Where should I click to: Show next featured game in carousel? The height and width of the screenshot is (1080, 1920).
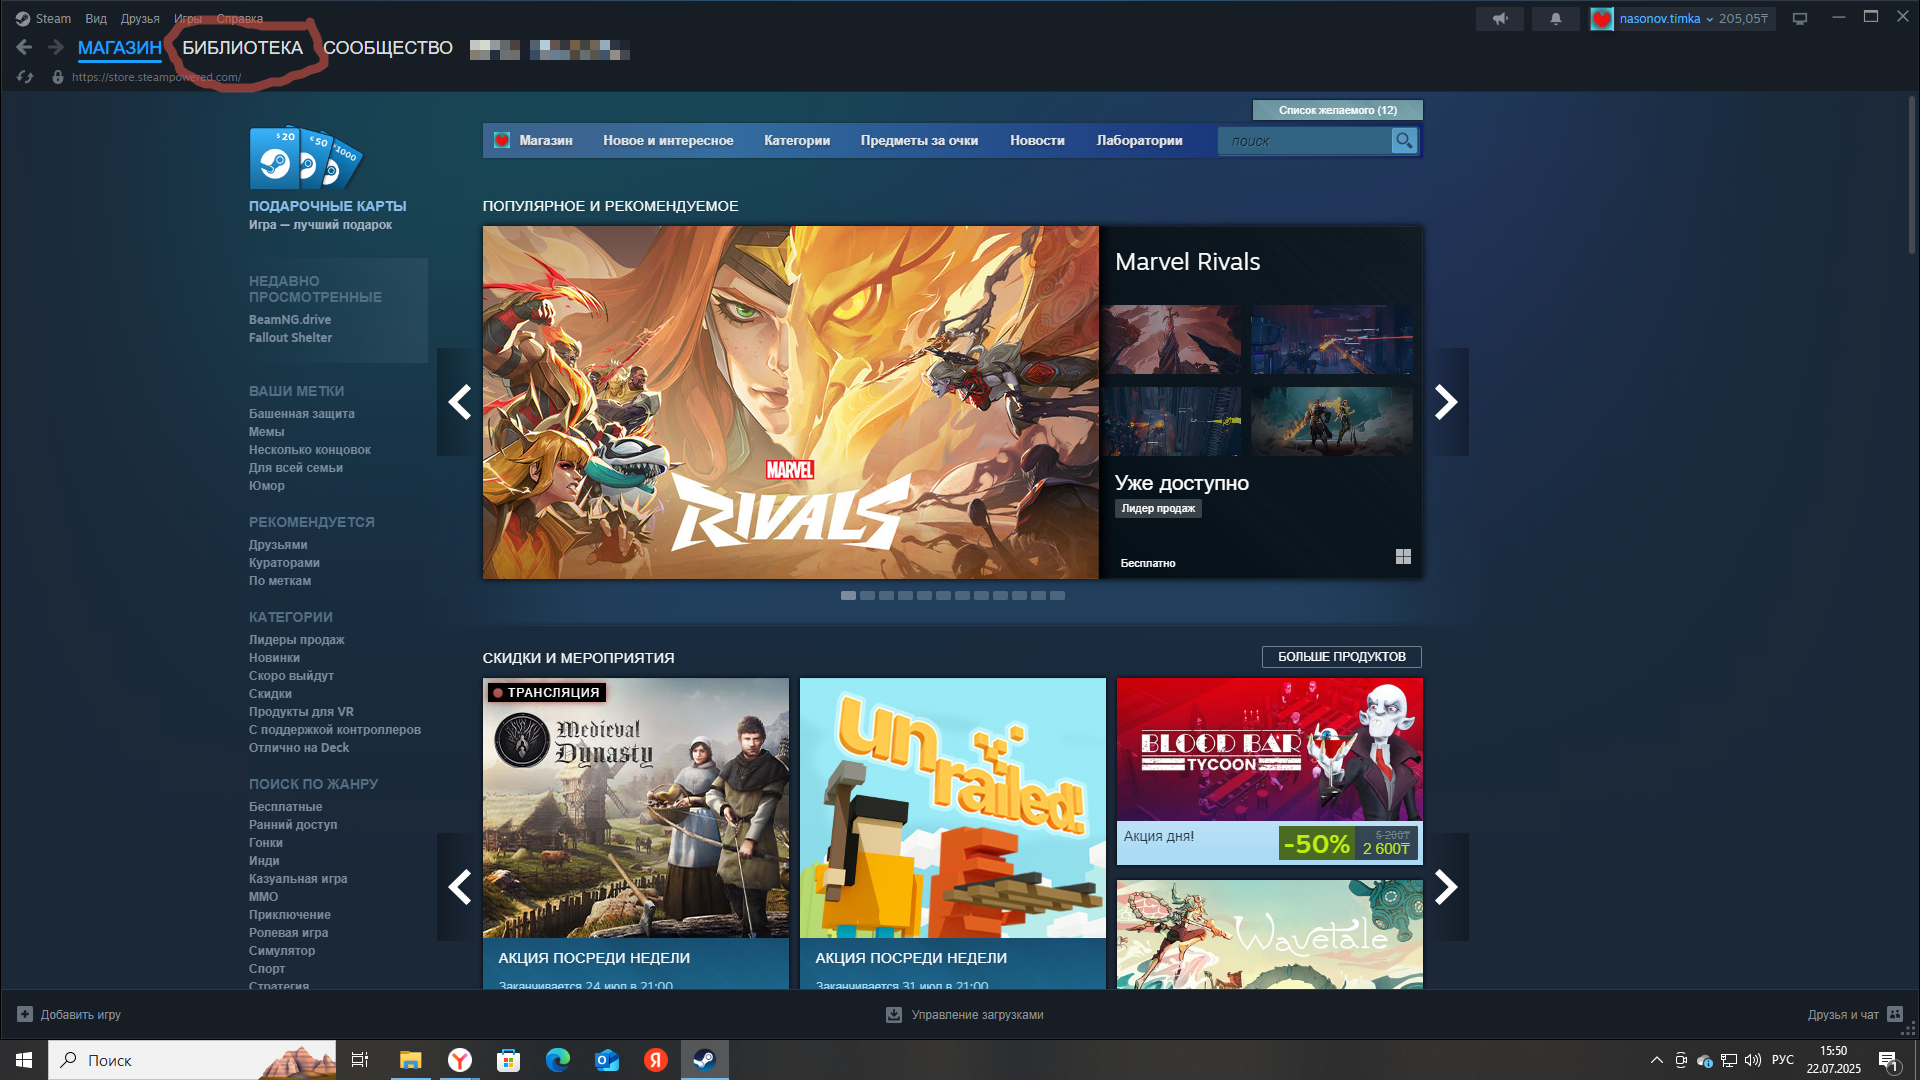click(x=1446, y=402)
